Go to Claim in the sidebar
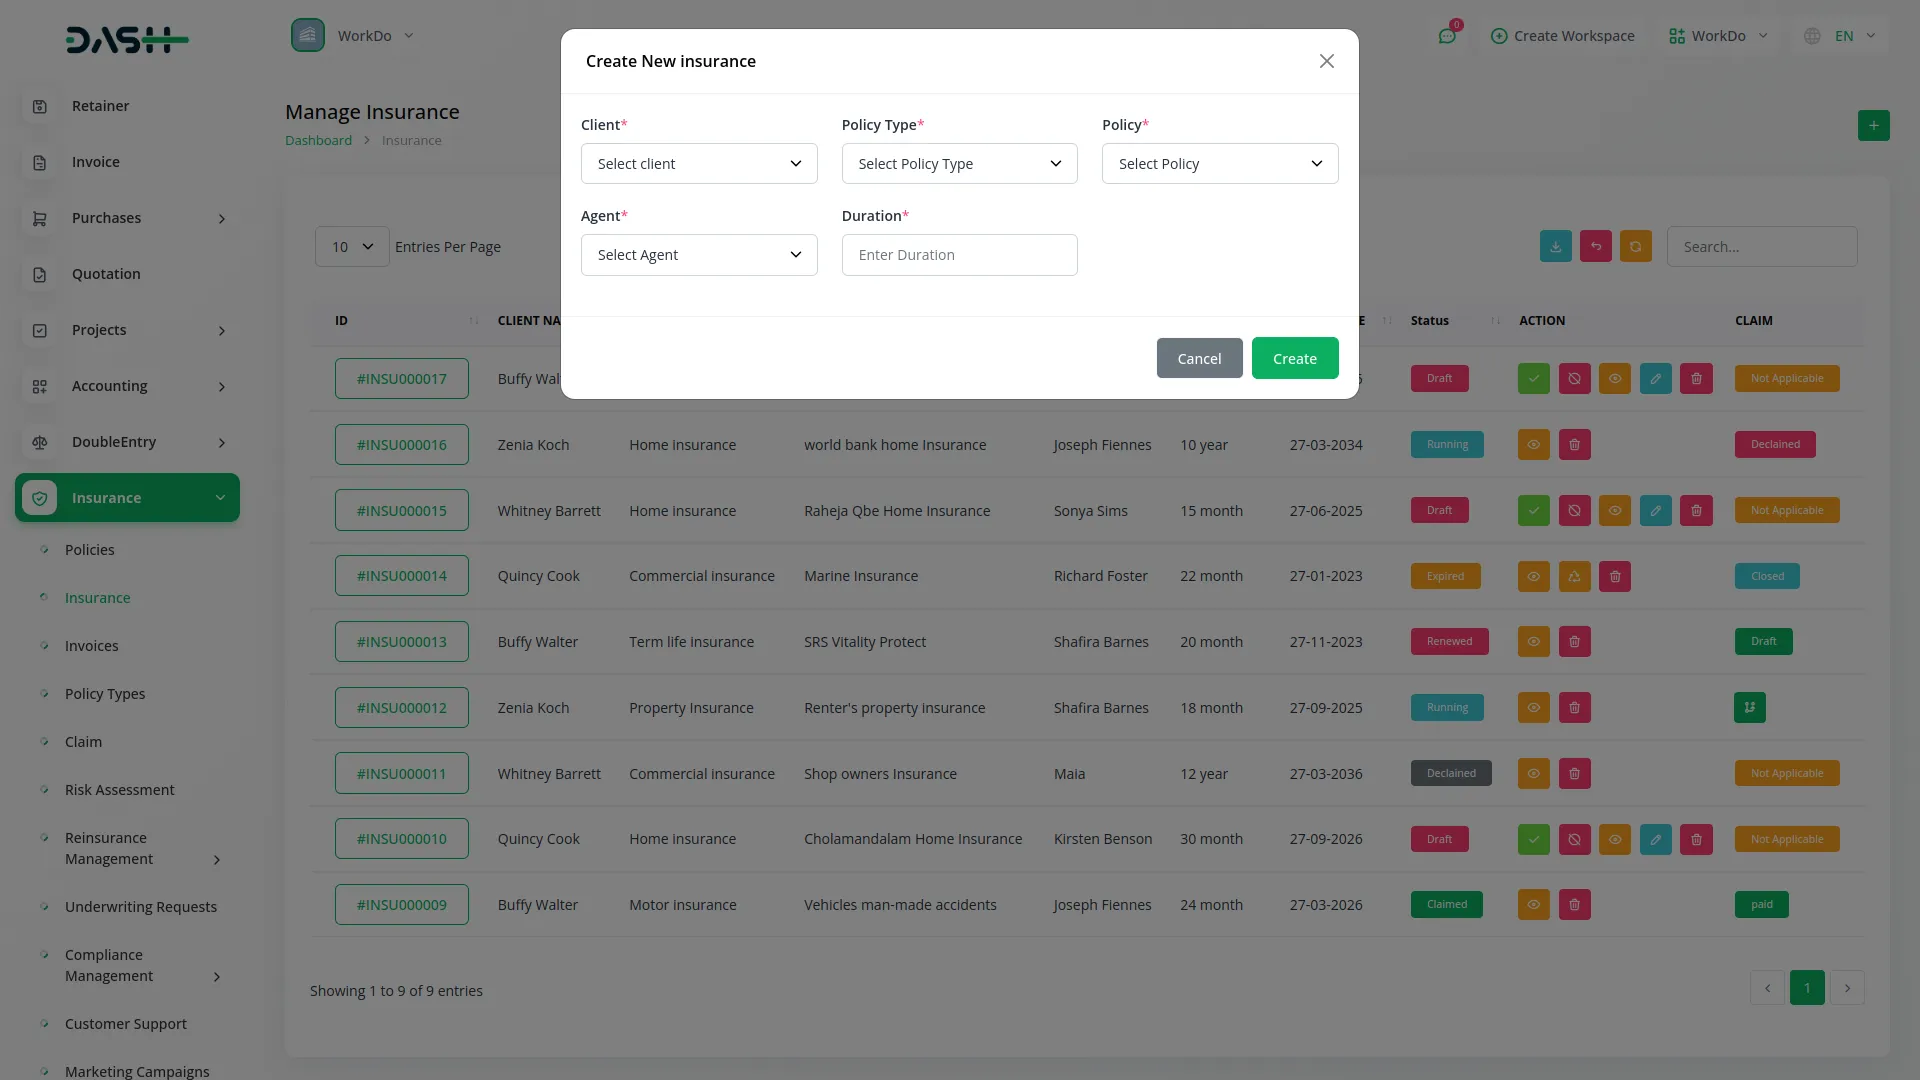Screen dimensions: 1920x1080 pyautogui.click(x=83, y=742)
